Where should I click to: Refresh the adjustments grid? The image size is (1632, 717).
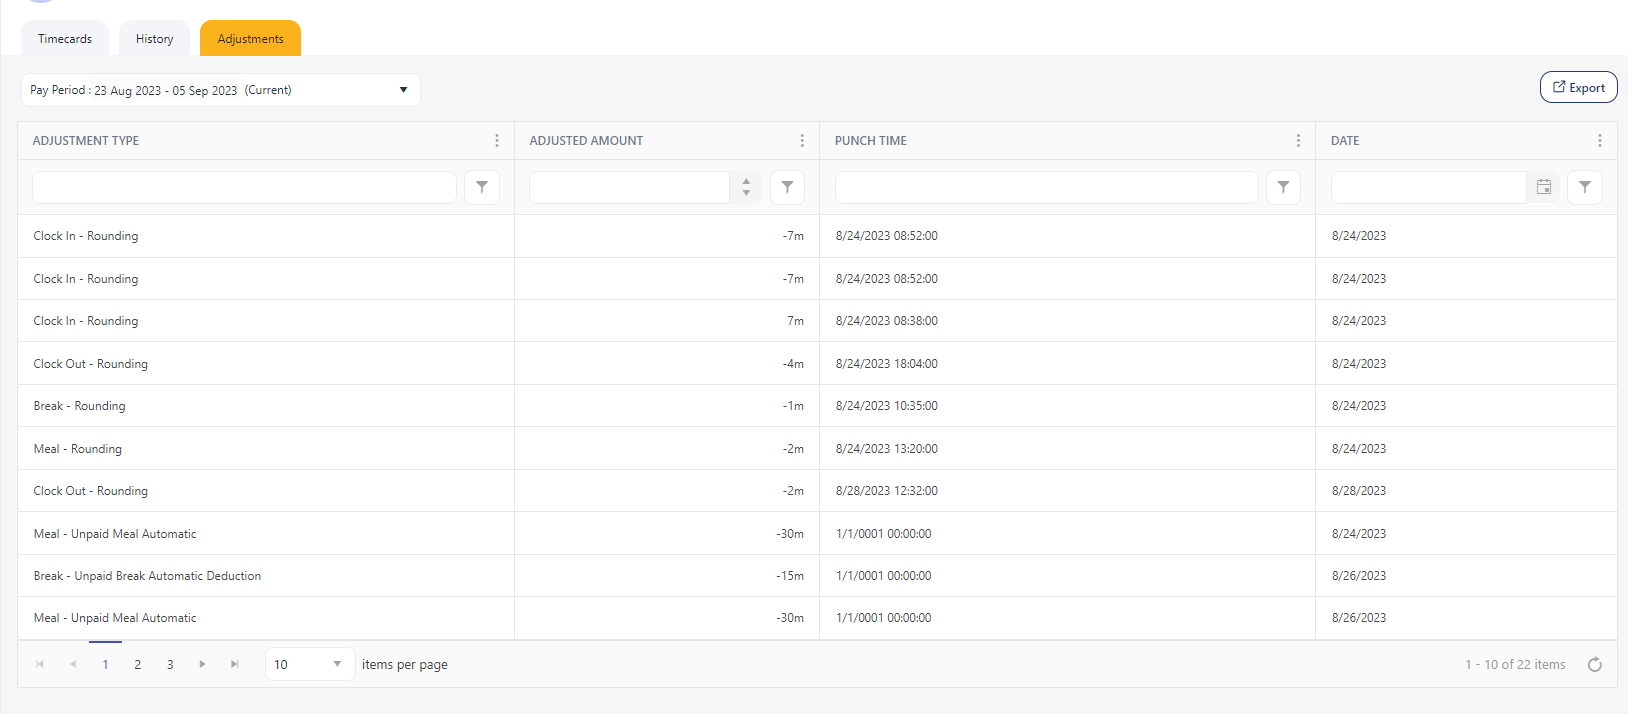(x=1594, y=665)
